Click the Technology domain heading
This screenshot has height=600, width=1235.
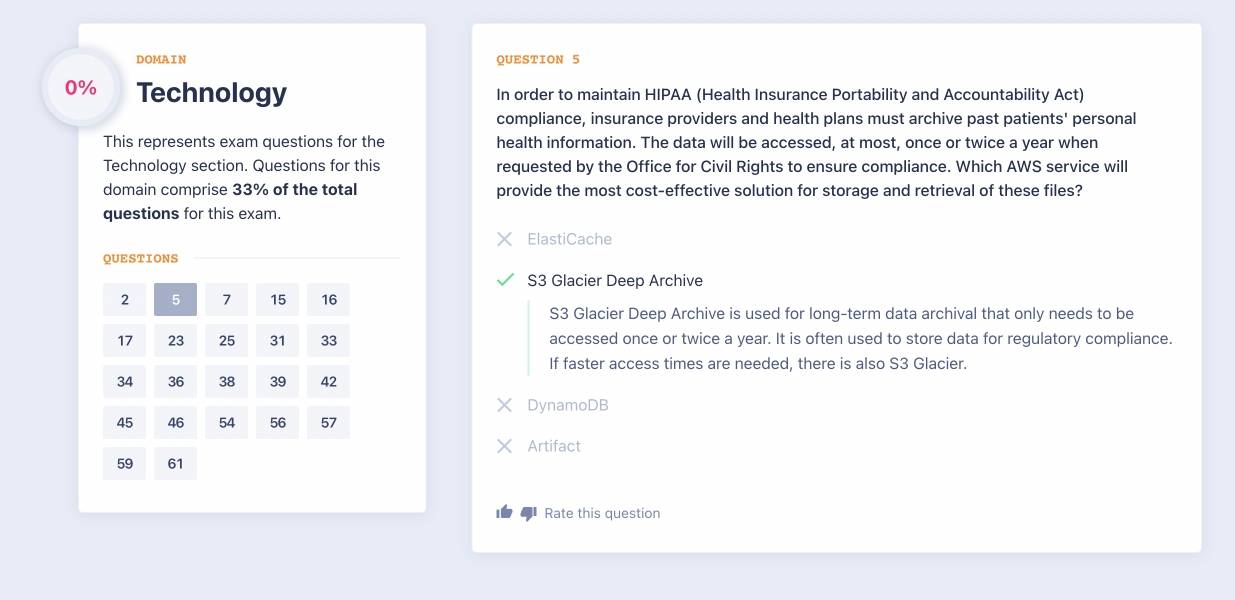click(211, 93)
